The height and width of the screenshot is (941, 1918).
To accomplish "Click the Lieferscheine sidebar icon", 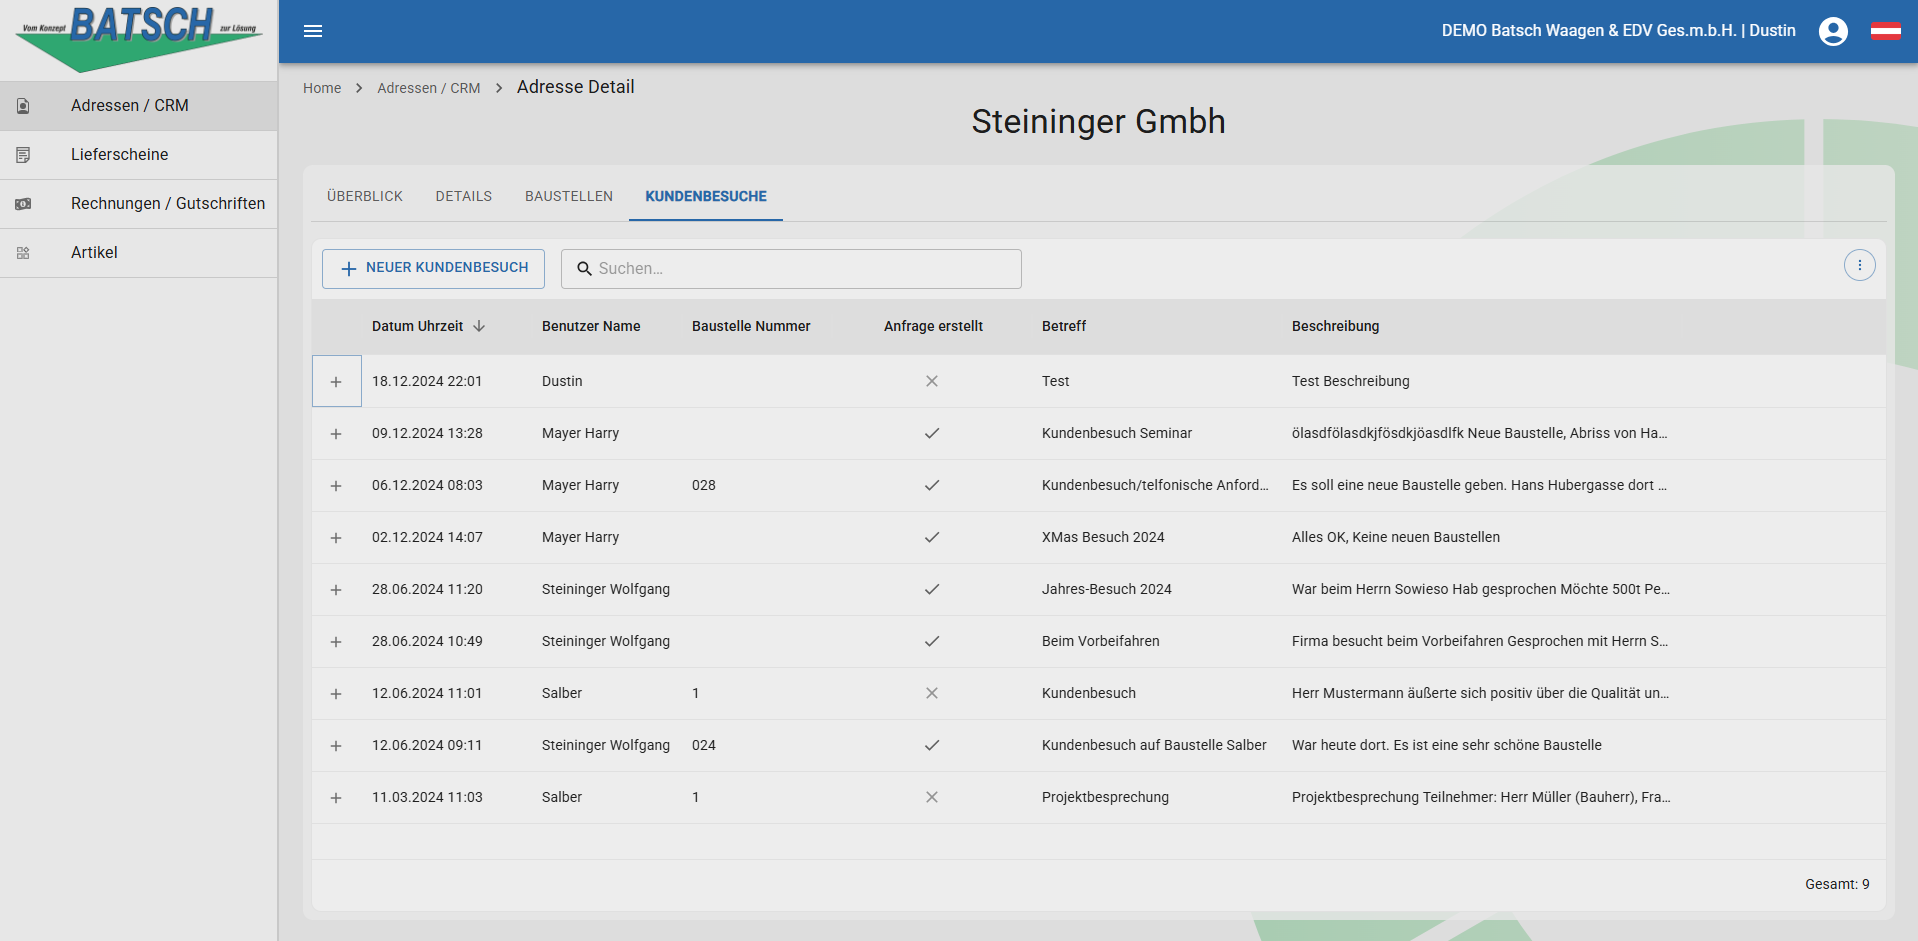I will tap(23, 155).
